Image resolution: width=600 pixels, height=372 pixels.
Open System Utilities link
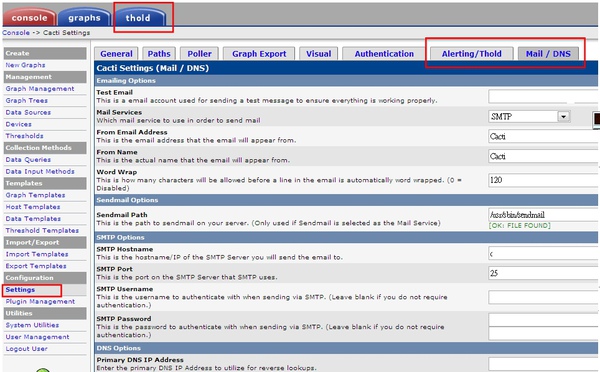[x=32, y=325]
